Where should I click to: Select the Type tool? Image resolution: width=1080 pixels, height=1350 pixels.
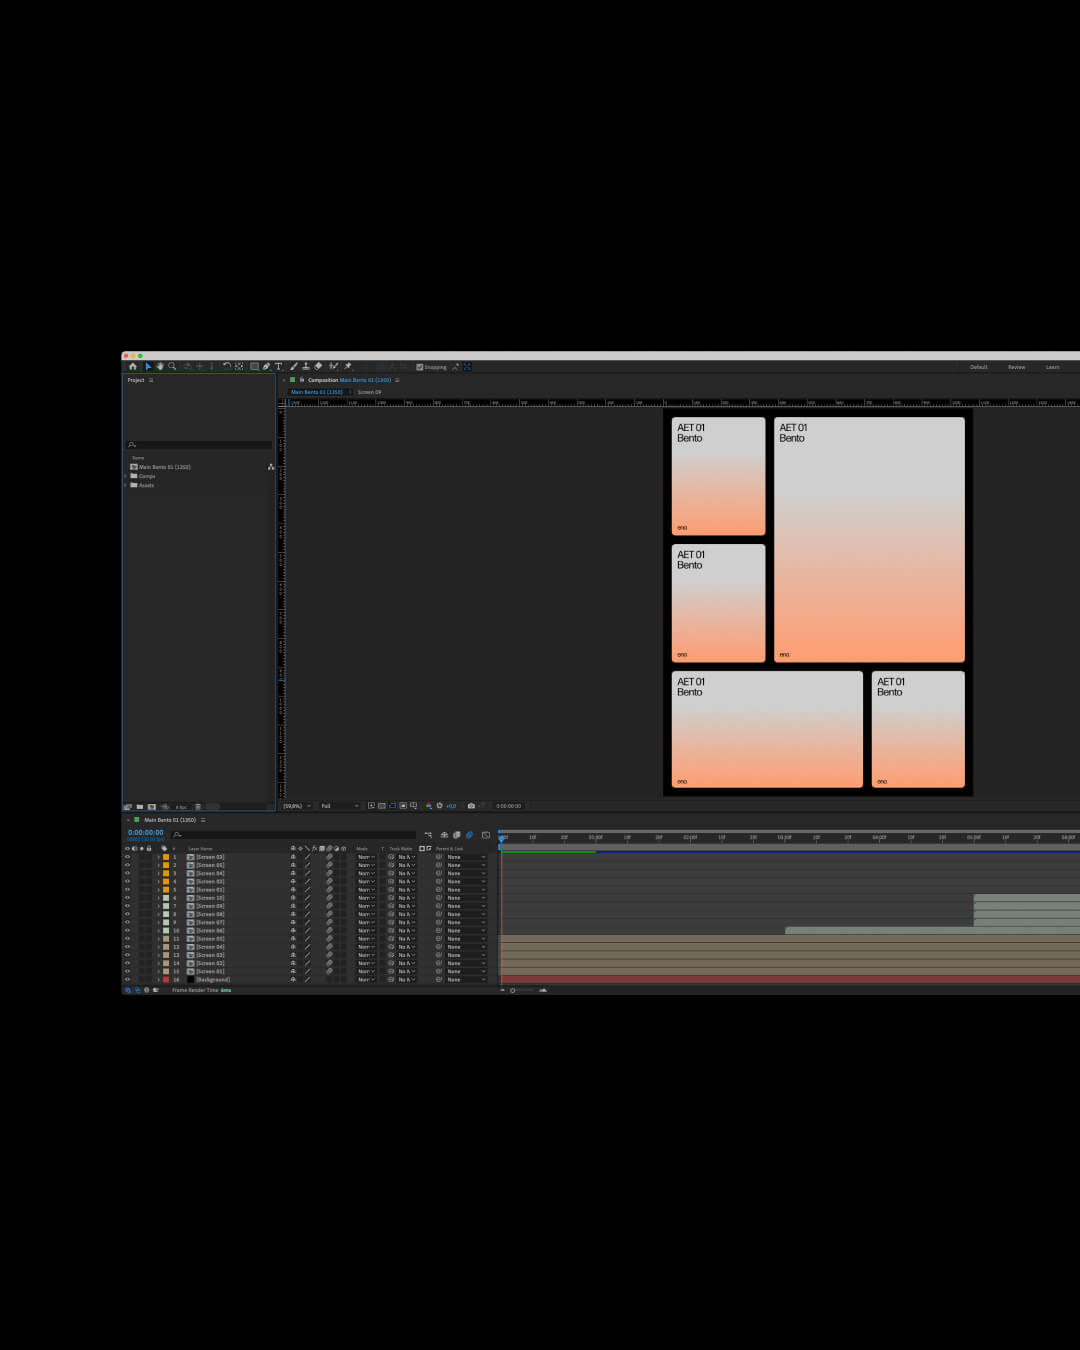tap(278, 366)
